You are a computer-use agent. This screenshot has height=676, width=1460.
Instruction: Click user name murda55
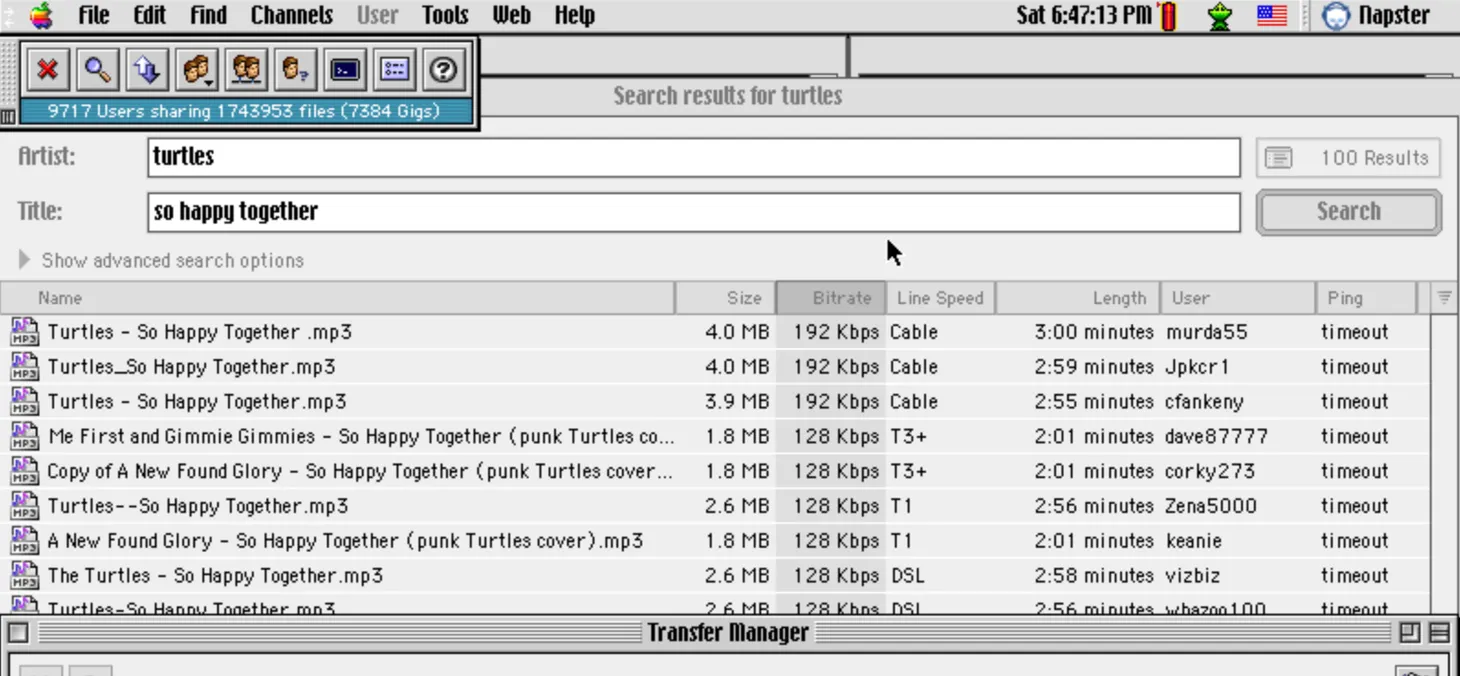[x=1206, y=332]
